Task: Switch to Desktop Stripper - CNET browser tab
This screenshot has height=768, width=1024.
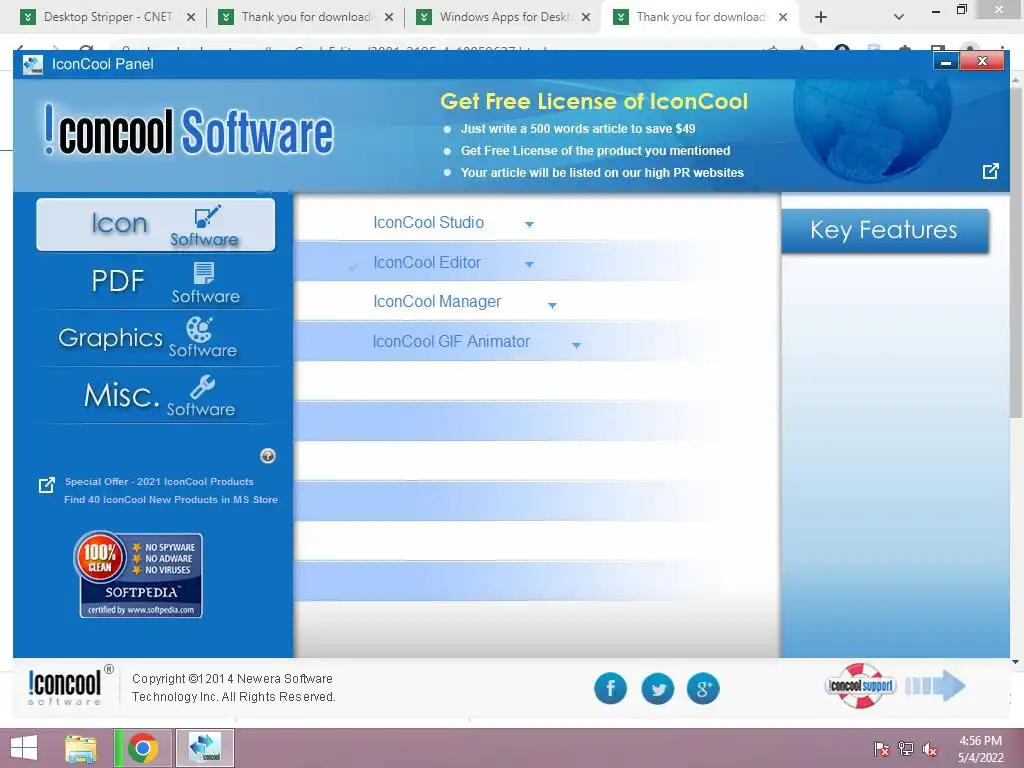Action: point(108,17)
